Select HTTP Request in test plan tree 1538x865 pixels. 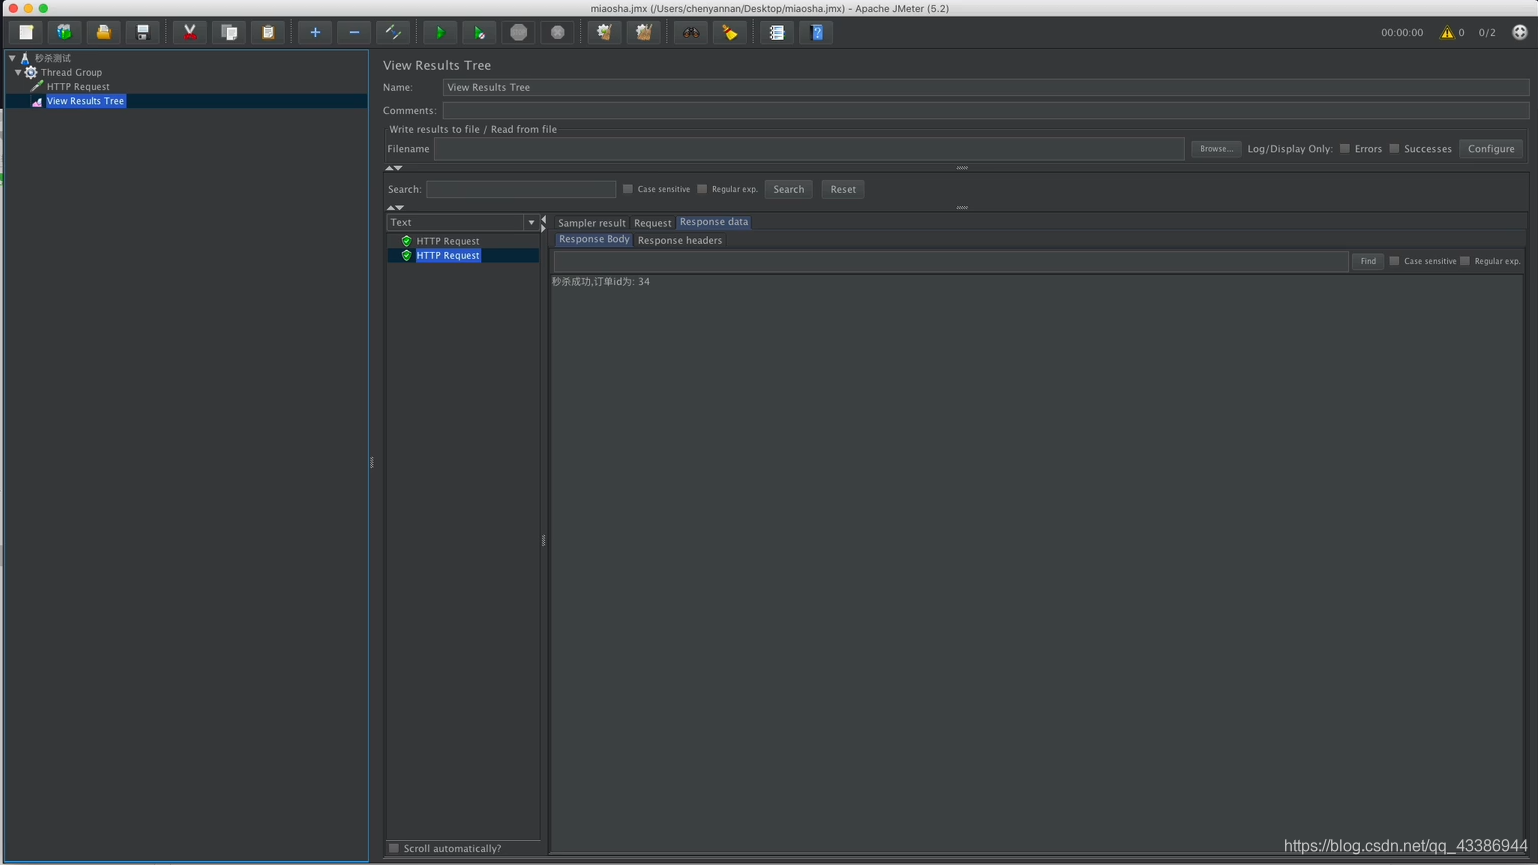pos(78,86)
